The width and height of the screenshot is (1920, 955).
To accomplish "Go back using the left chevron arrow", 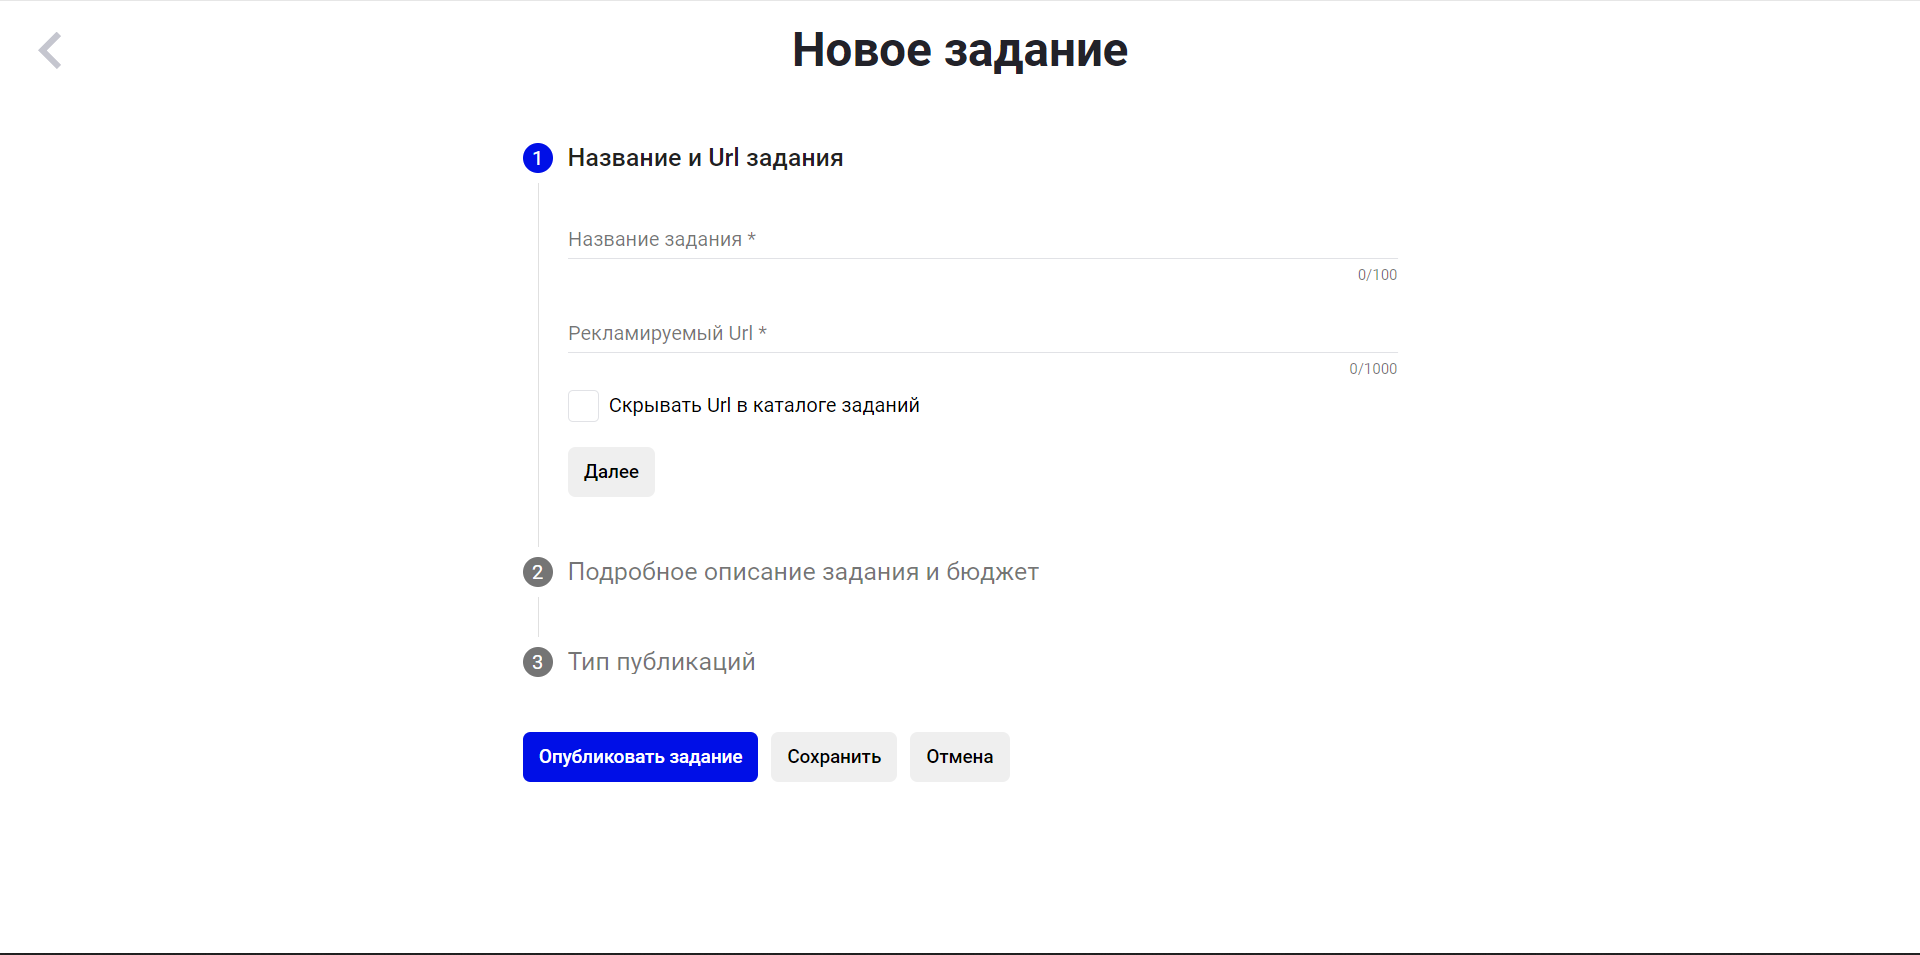I will (x=50, y=50).
